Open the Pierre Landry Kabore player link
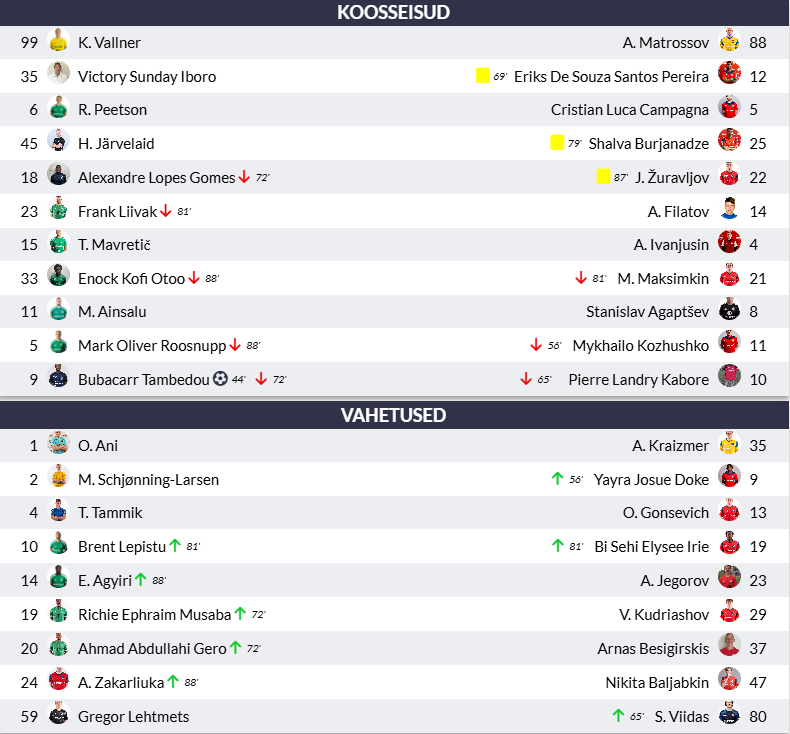The image size is (790, 734). pyautogui.click(x=638, y=379)
